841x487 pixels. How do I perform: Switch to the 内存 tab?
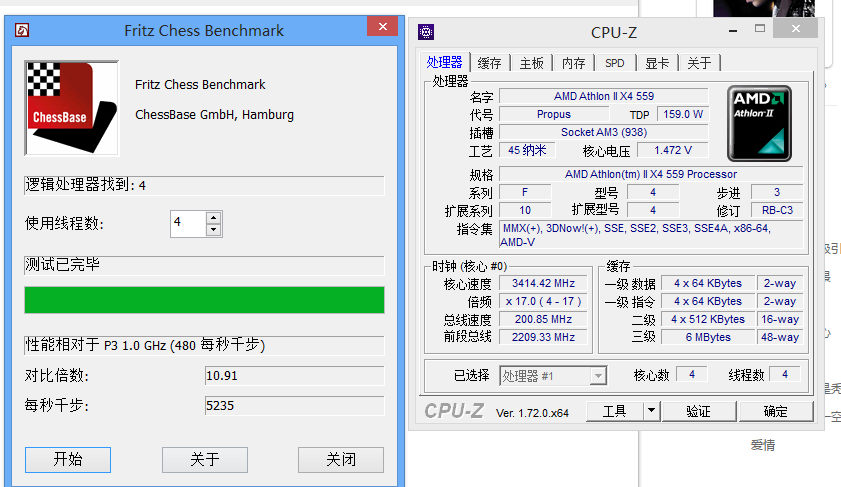click(573, 63)
